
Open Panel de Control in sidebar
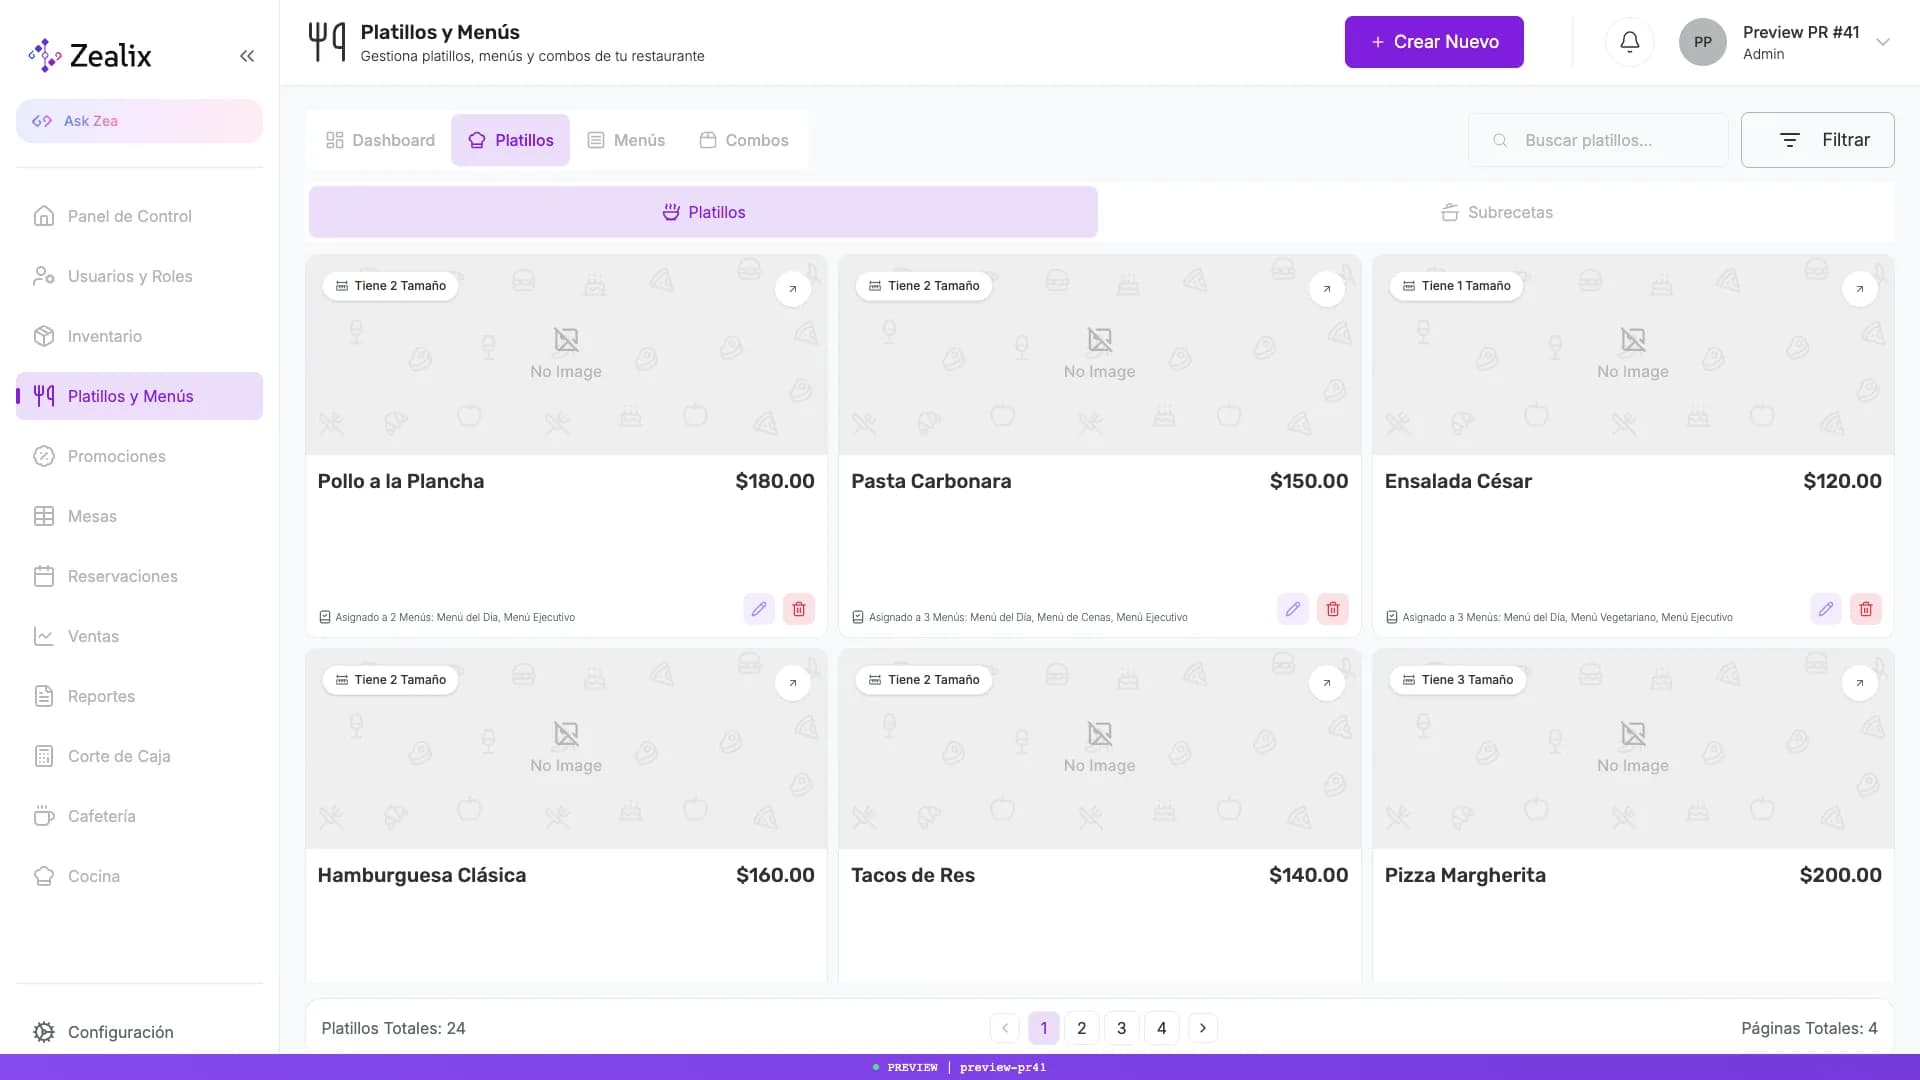click(x=139, y=216)
